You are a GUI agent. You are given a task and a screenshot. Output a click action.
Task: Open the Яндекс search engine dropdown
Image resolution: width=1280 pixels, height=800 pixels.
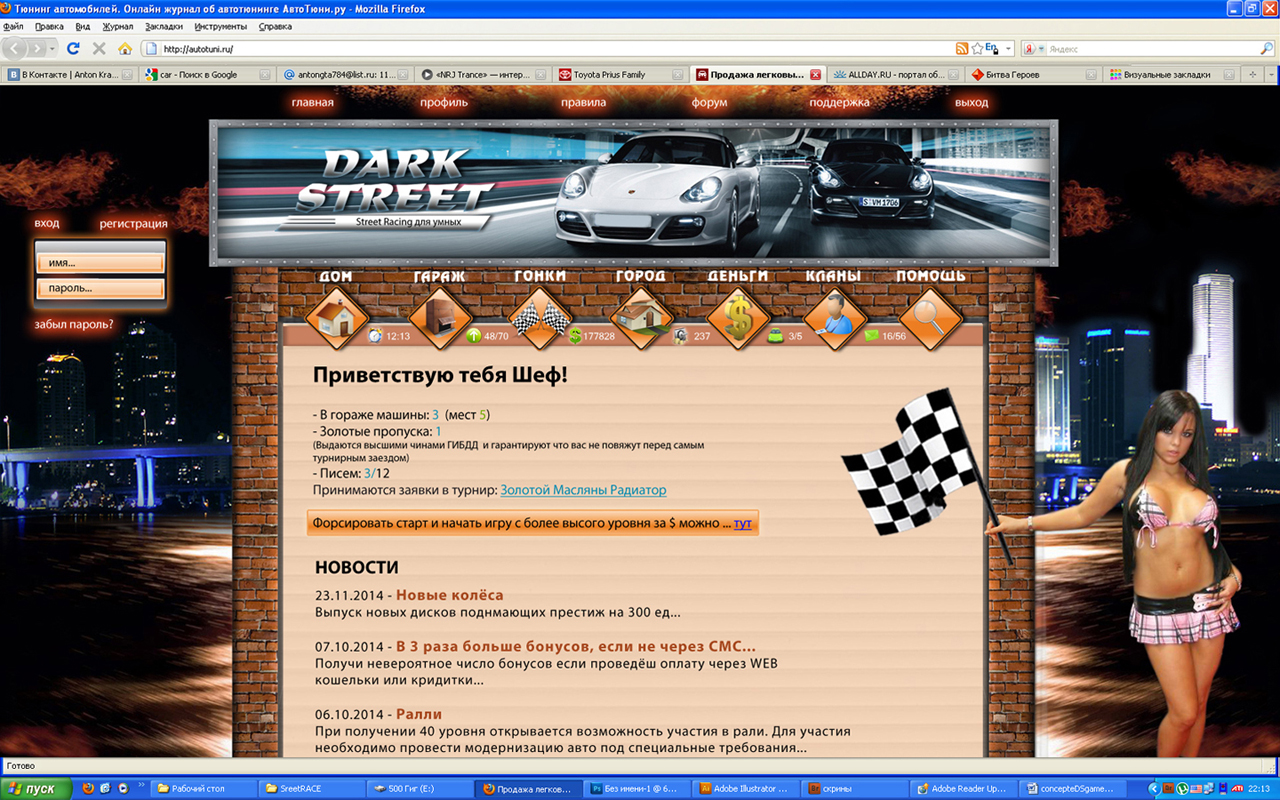(1040, 48)
